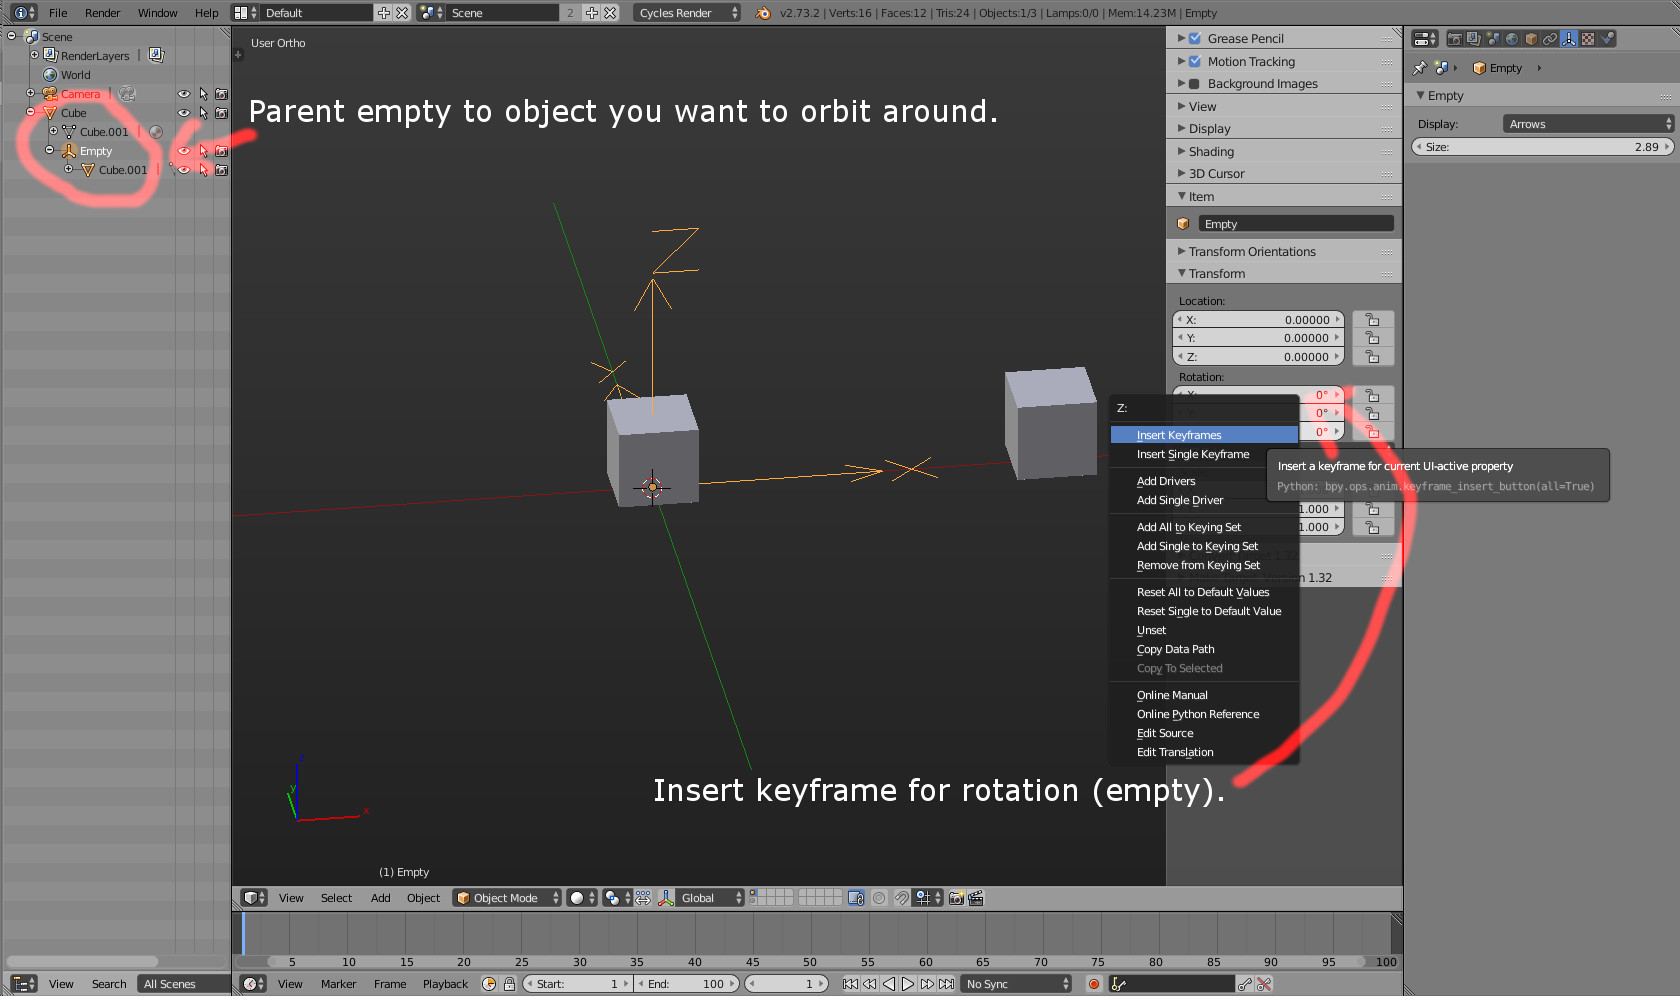Viewport: 1680px width, 996px height.
Task: Click the World globe icon in outliner
Action: 50,75
